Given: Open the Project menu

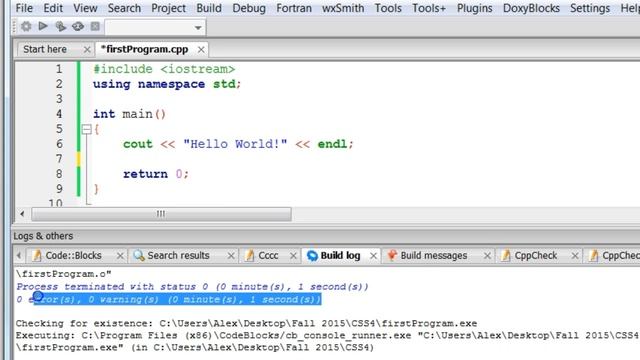Looking at the screenshot, I should point(169,8).
